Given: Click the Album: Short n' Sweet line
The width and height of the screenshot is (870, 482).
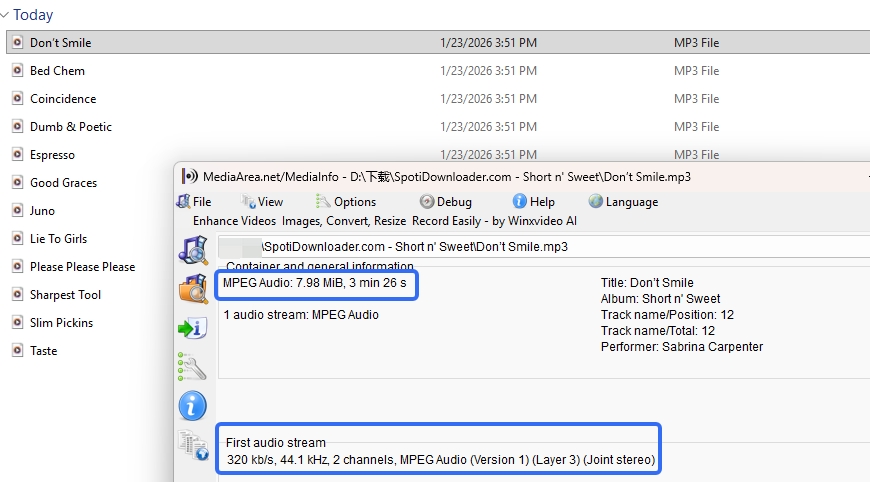Looking at the screenshot, I should (660, 299).
